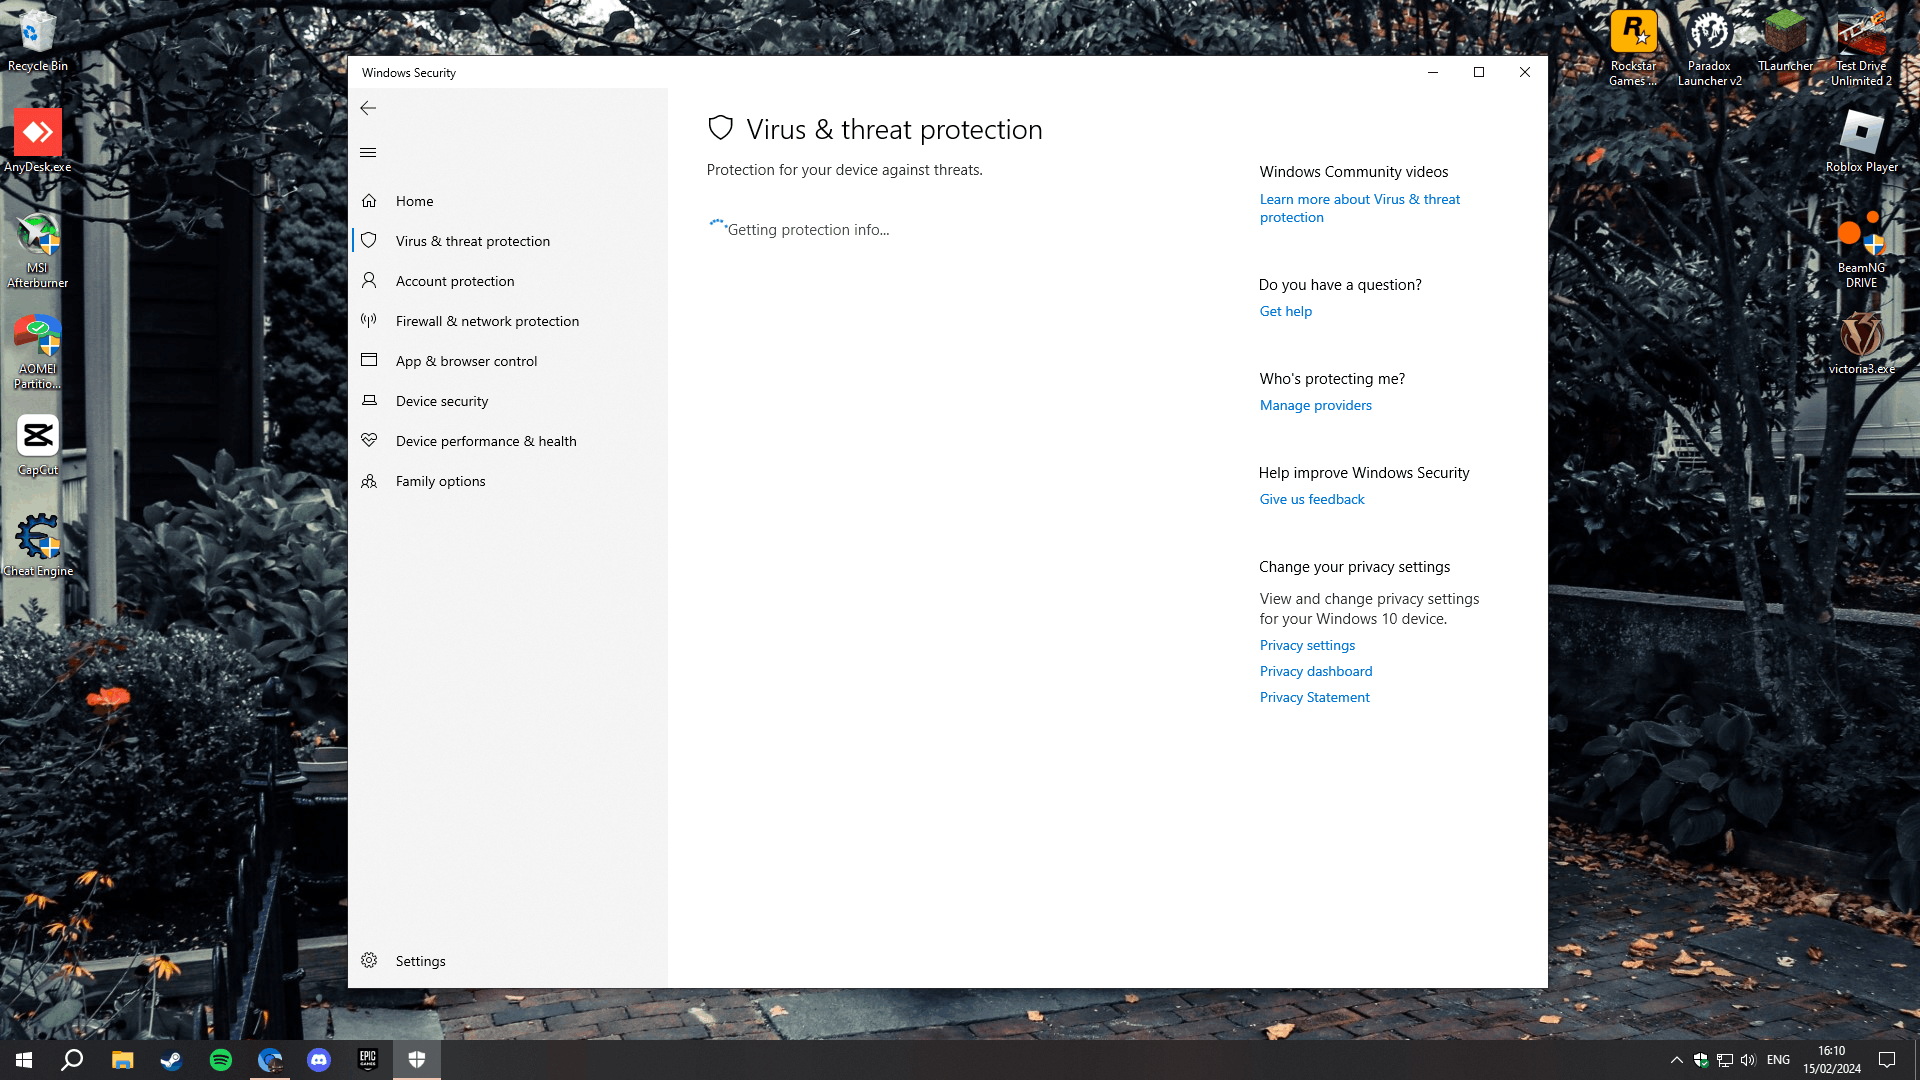1920x1080 pixels.
Task: Select Test Drive Unlimited 2 icon
Action: pyautogui.click(x=1861, y=47)
